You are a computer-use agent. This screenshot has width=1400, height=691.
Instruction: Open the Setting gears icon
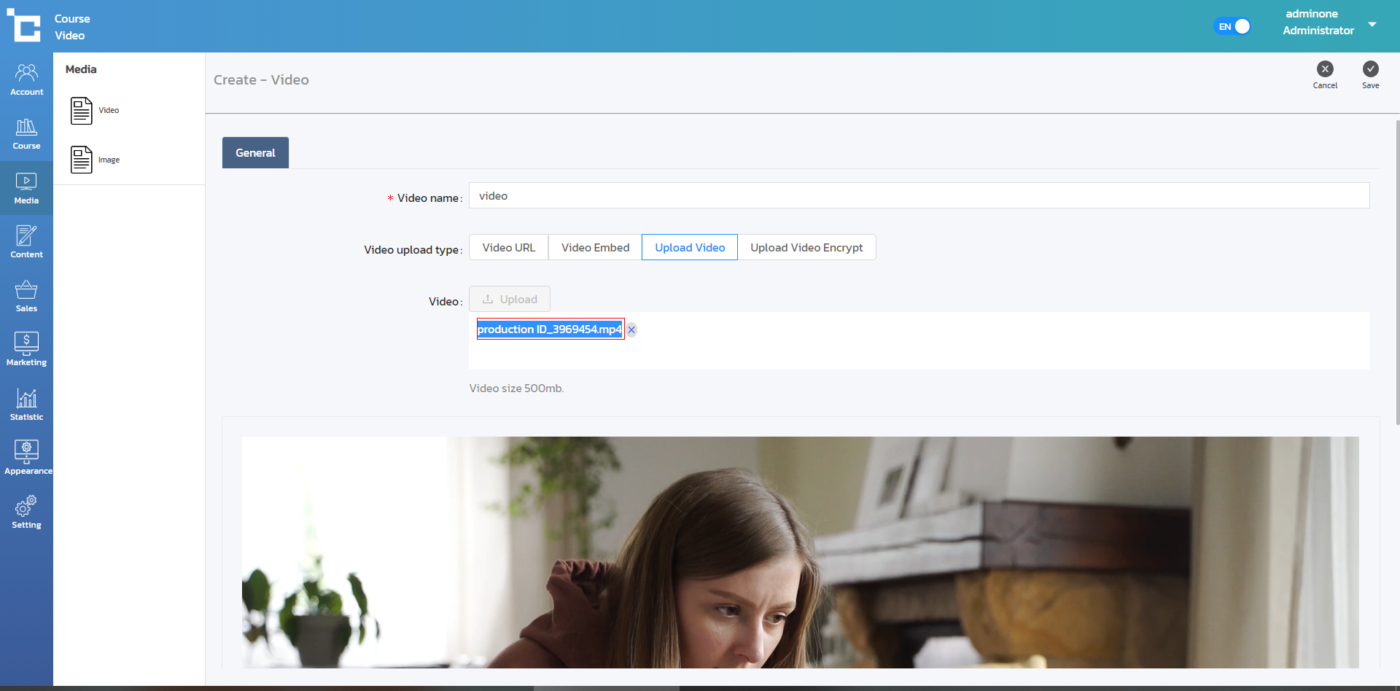(26, 510)
